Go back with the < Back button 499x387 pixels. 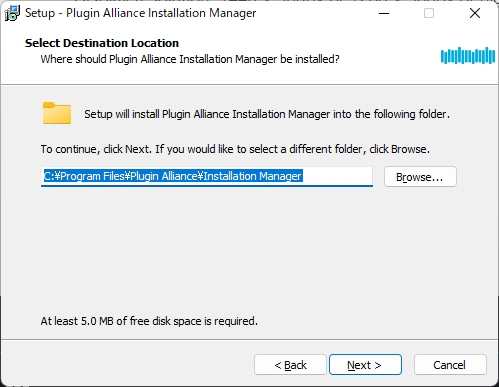point(290,365)
